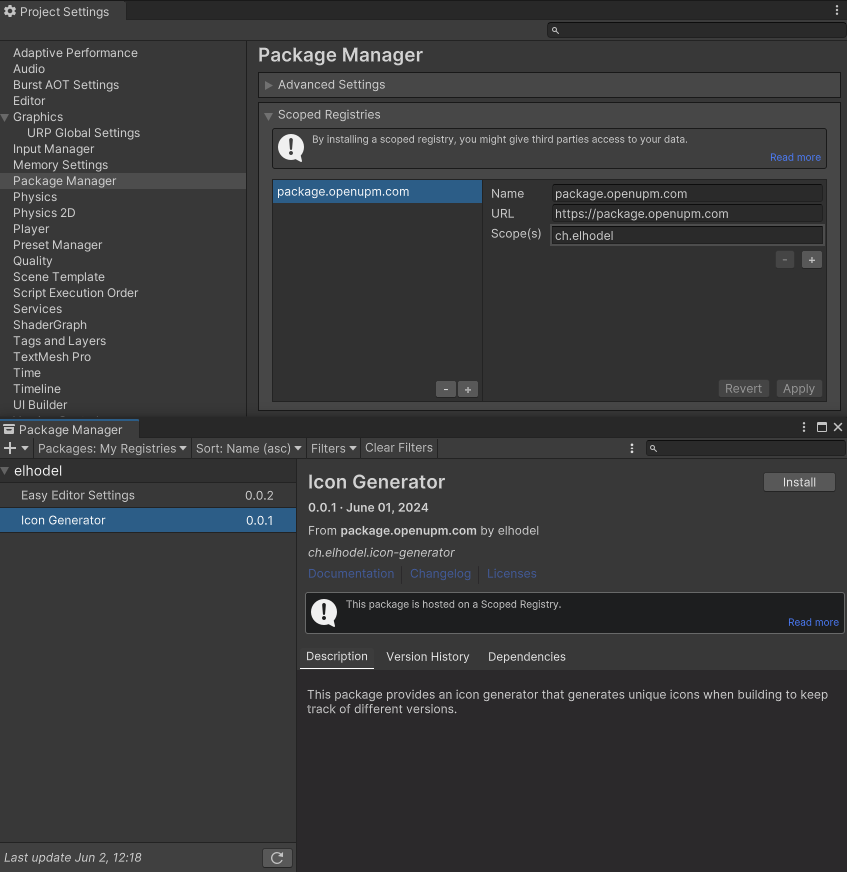
Task: Open URP Global Settings
Action: tap(83, 133)
